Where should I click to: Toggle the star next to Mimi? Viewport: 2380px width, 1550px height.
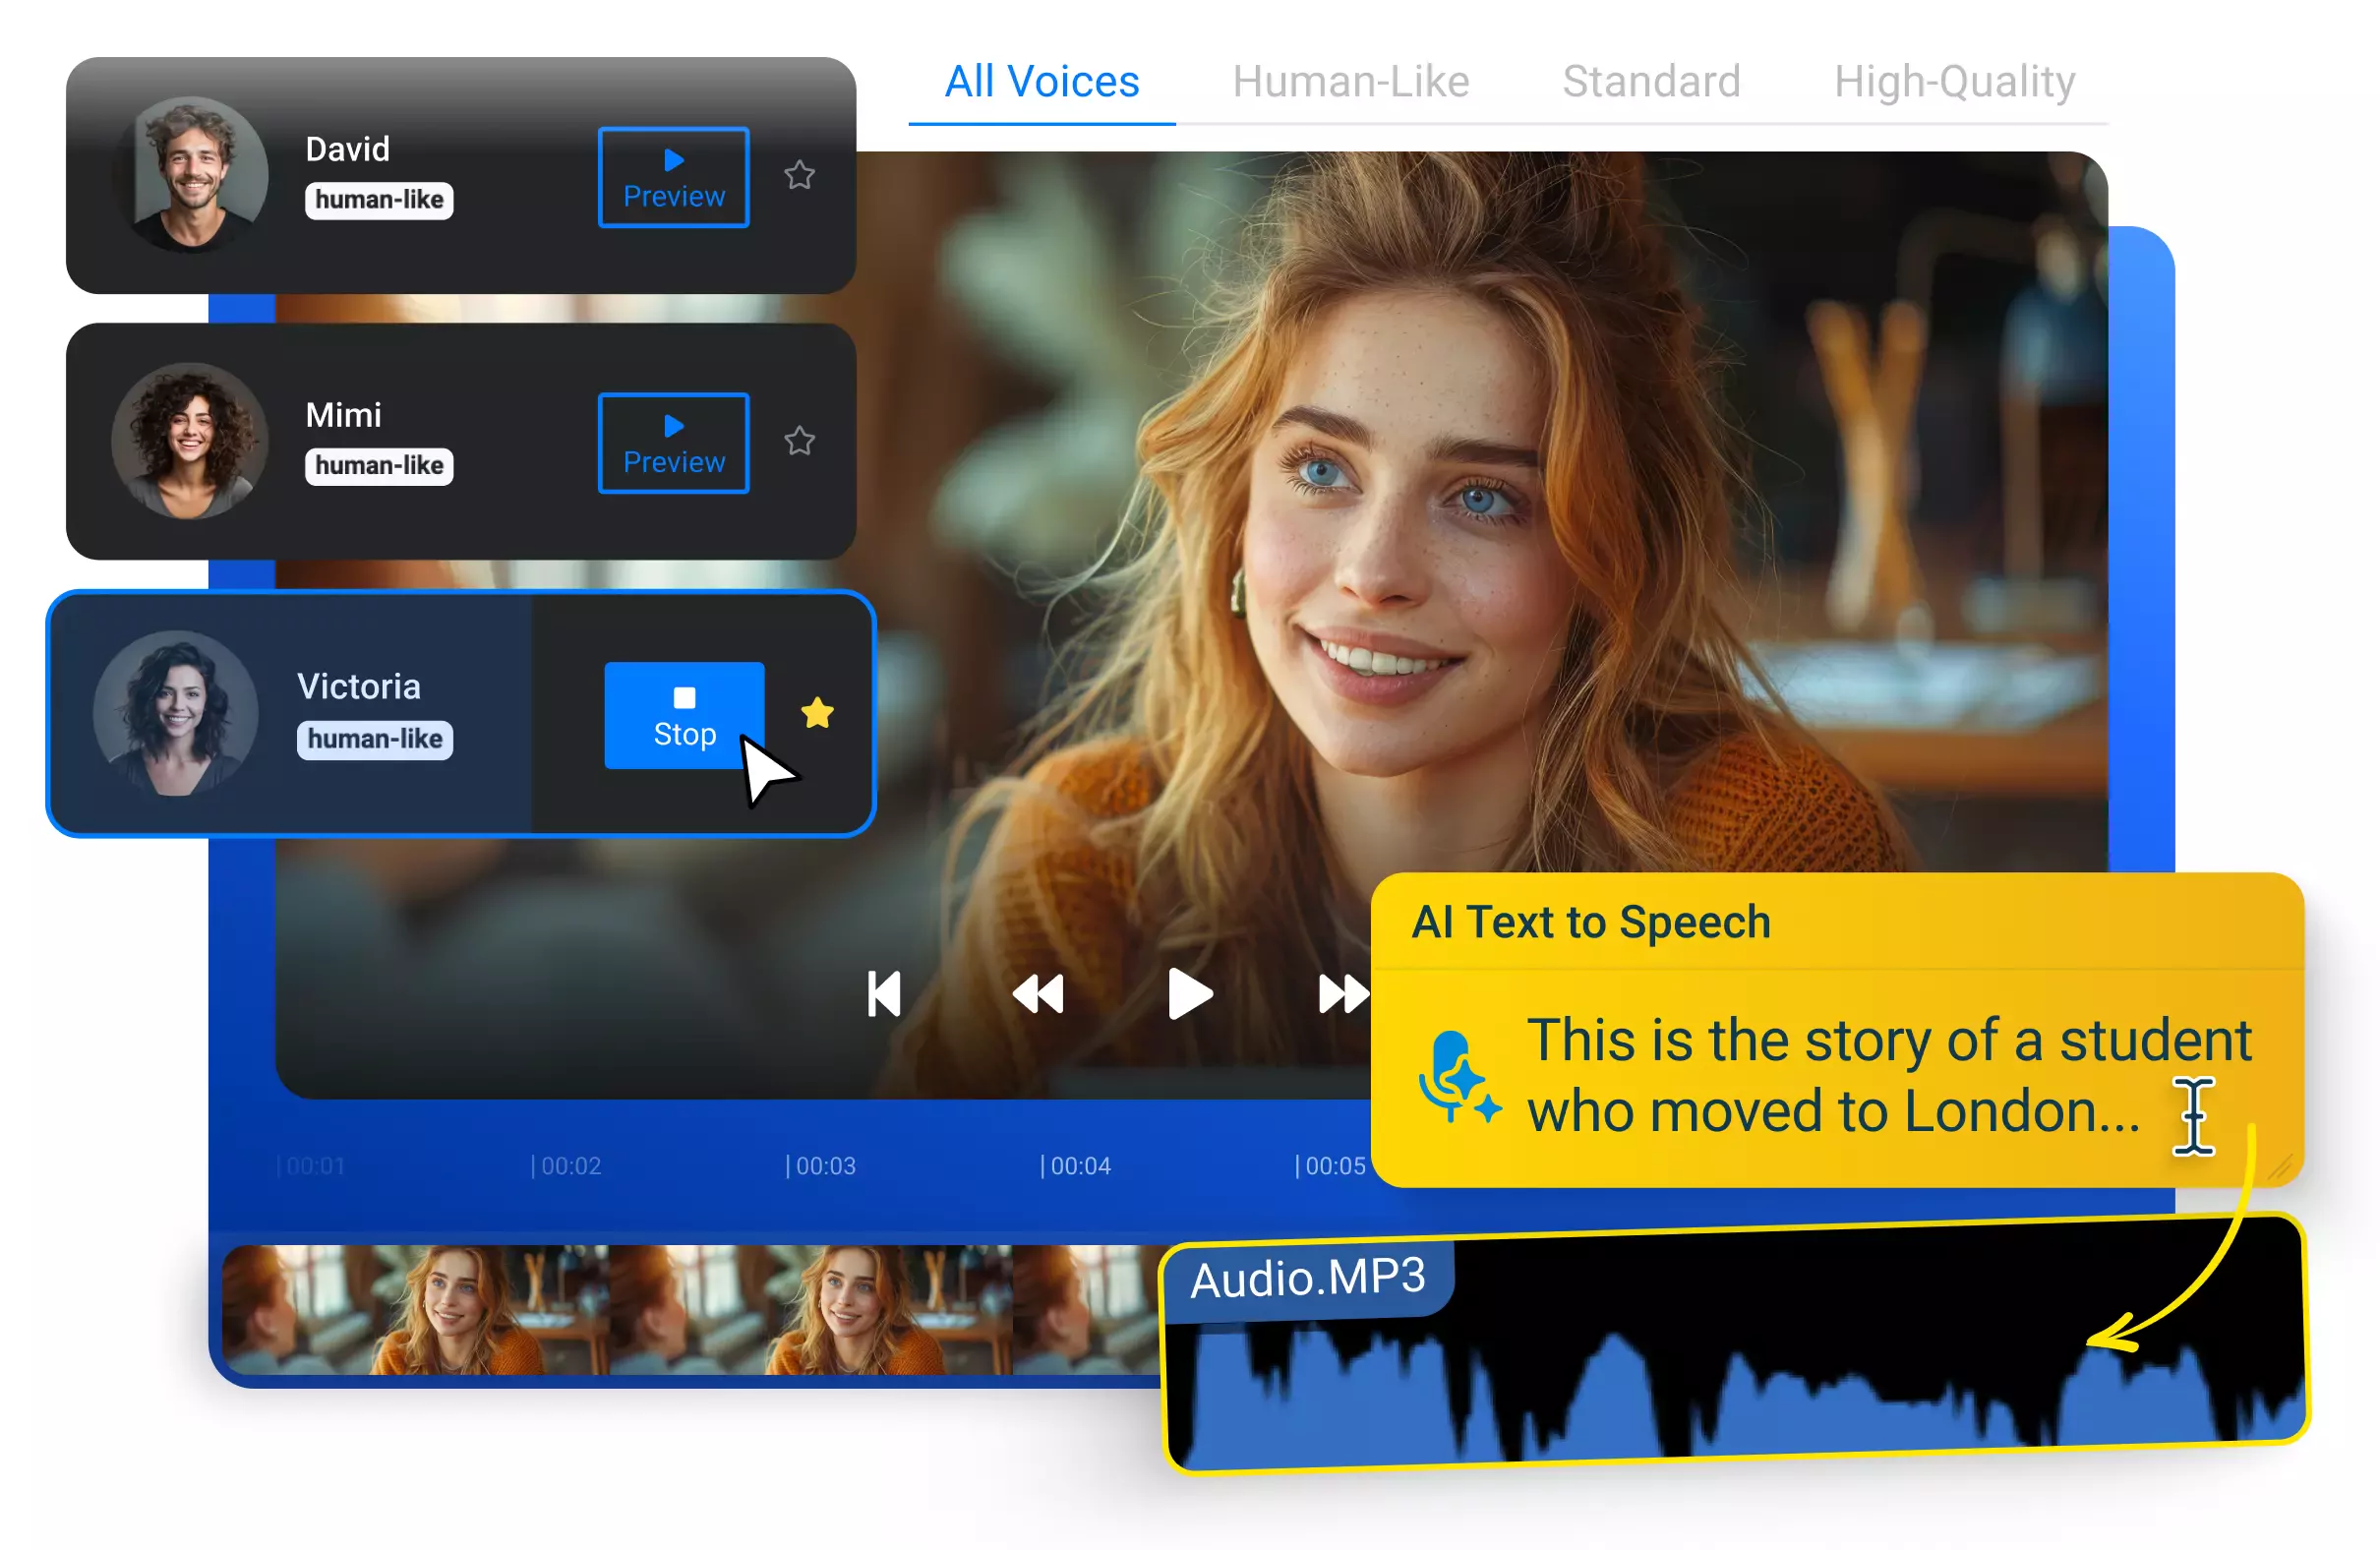click(x=799, y=441)
